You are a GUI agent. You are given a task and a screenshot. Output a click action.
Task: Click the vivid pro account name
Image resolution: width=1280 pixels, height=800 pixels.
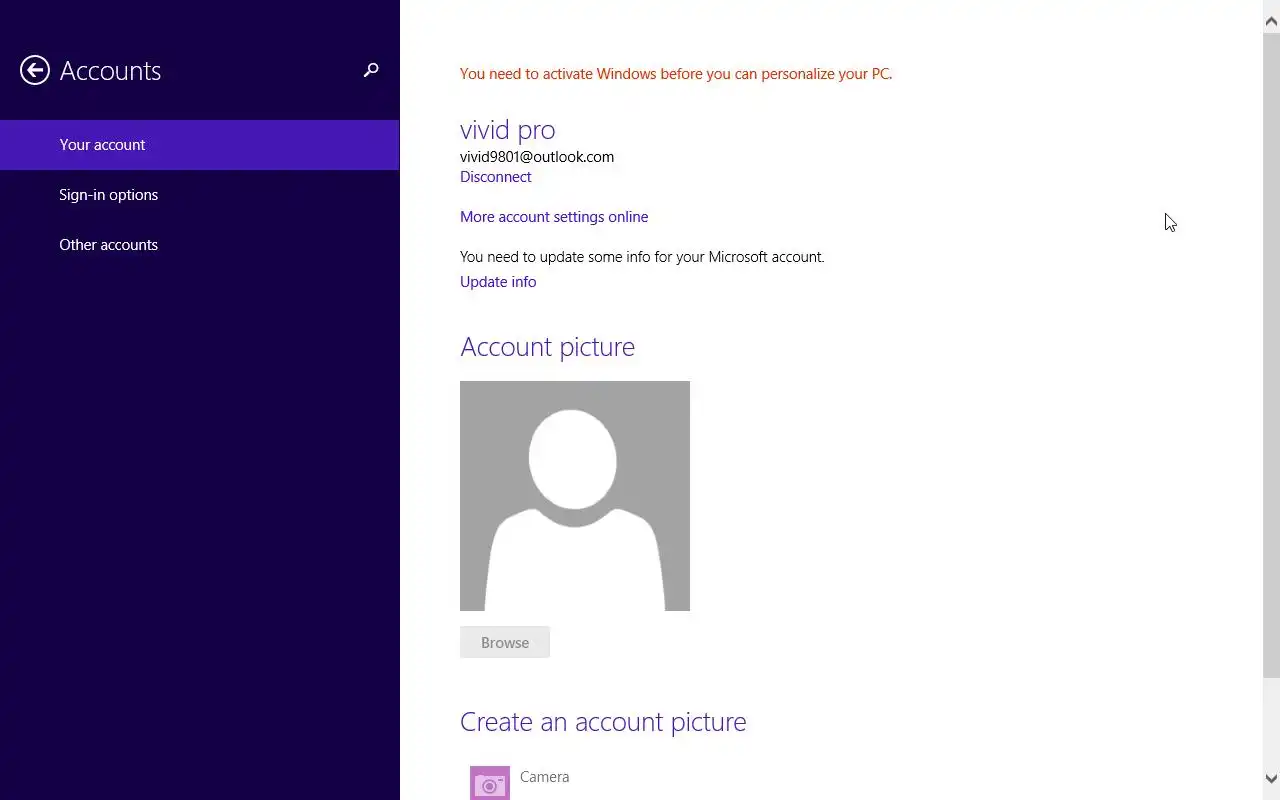point(507,130)
